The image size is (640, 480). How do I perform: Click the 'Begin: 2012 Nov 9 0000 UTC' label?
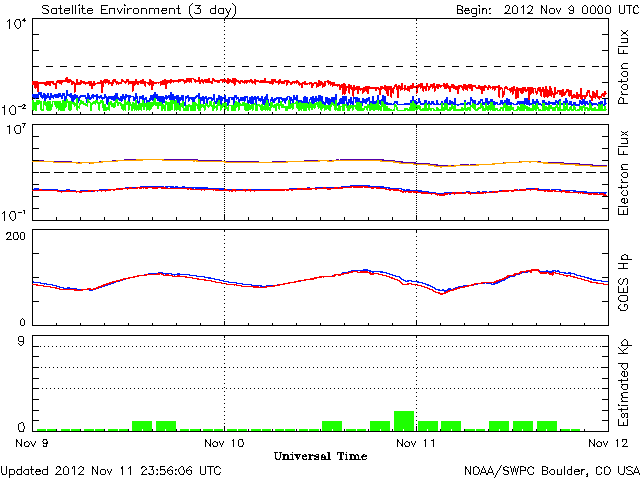[x=548, y=10]
